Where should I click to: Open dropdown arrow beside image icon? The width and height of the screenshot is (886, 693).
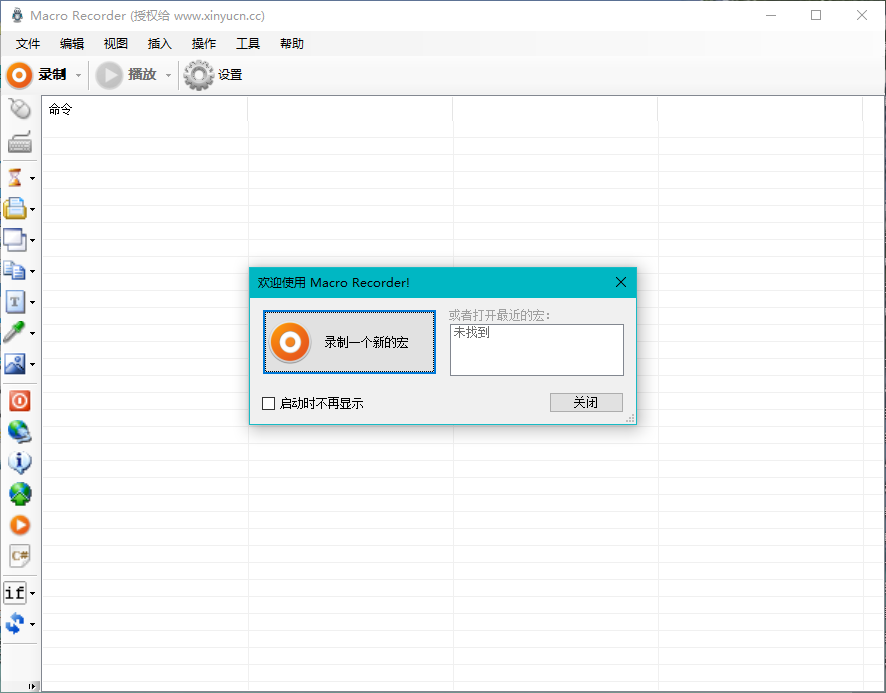[x=32, y=364]
